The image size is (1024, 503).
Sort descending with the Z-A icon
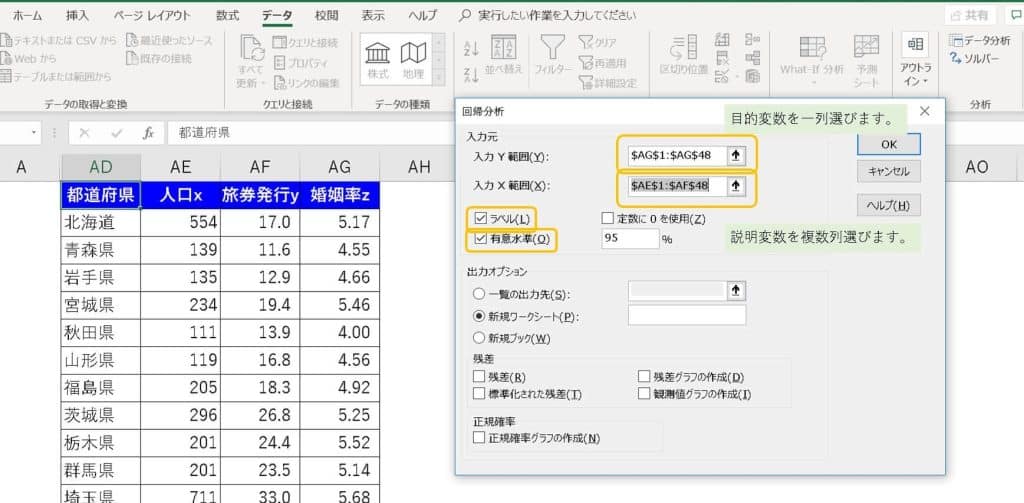pyautogui.click(x=471, y=74)
